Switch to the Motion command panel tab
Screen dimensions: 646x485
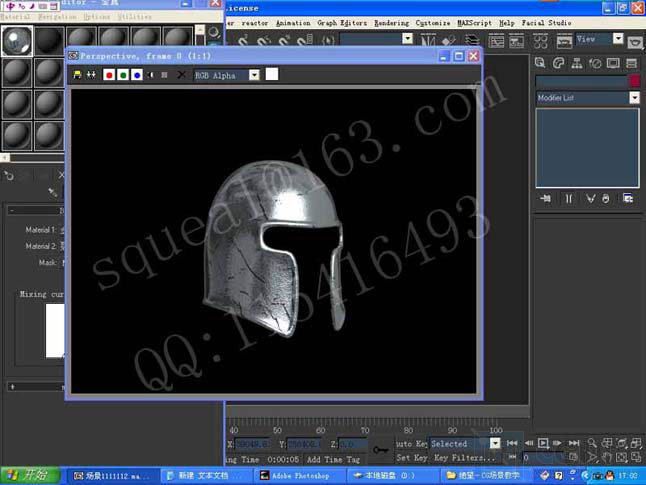[x=595, y=63]
